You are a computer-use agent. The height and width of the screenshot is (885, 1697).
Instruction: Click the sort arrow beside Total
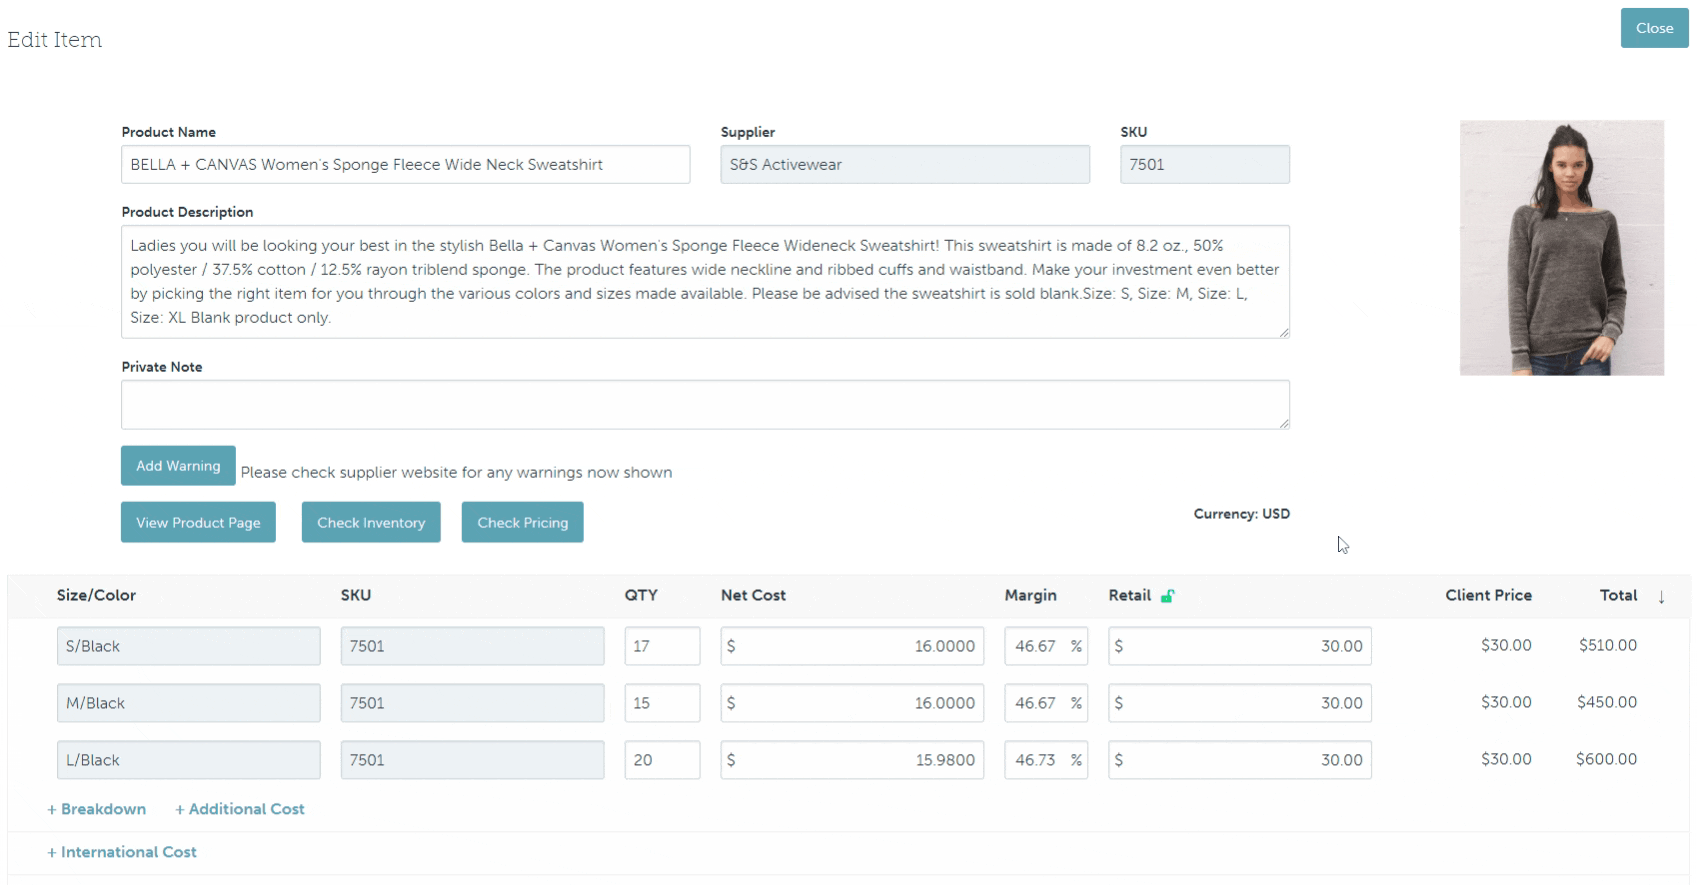point(1661,596)
